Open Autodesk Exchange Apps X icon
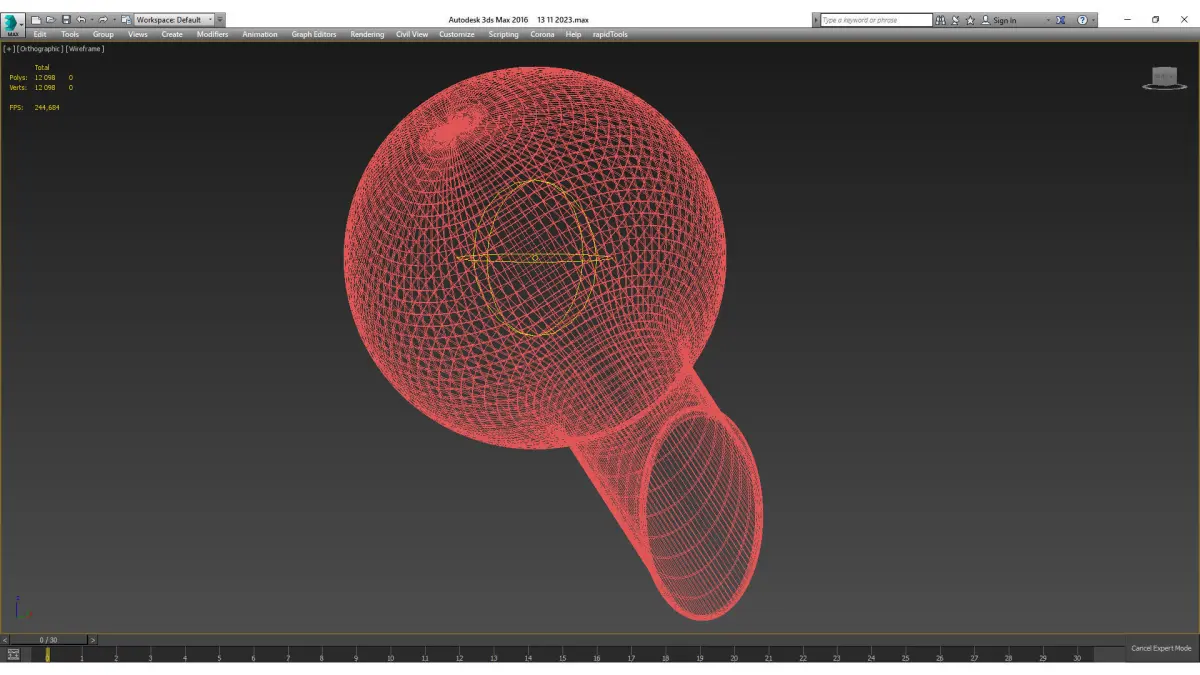This screenshot has height=675, width=1200. pos(1061,20)
